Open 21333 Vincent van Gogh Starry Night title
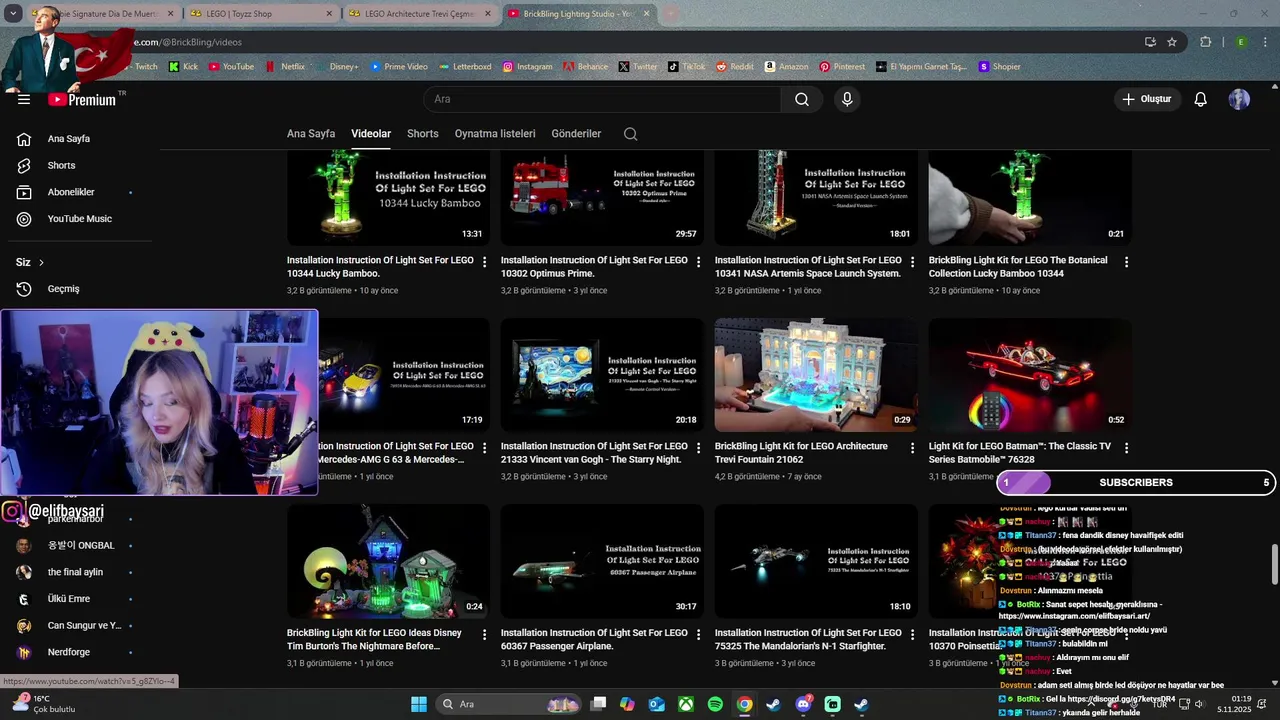The height and width of the screenshot is (720, 1280). point(594,453)
